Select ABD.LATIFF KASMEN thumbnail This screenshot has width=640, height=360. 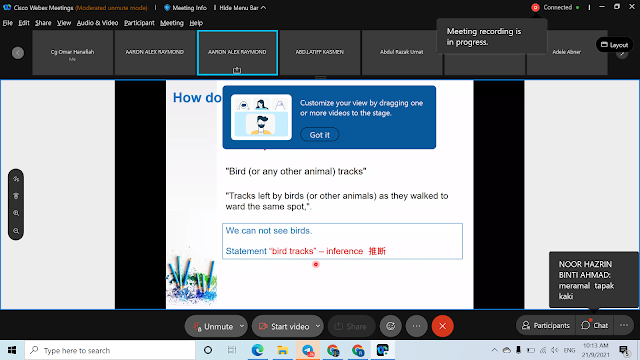coord(320,53)
